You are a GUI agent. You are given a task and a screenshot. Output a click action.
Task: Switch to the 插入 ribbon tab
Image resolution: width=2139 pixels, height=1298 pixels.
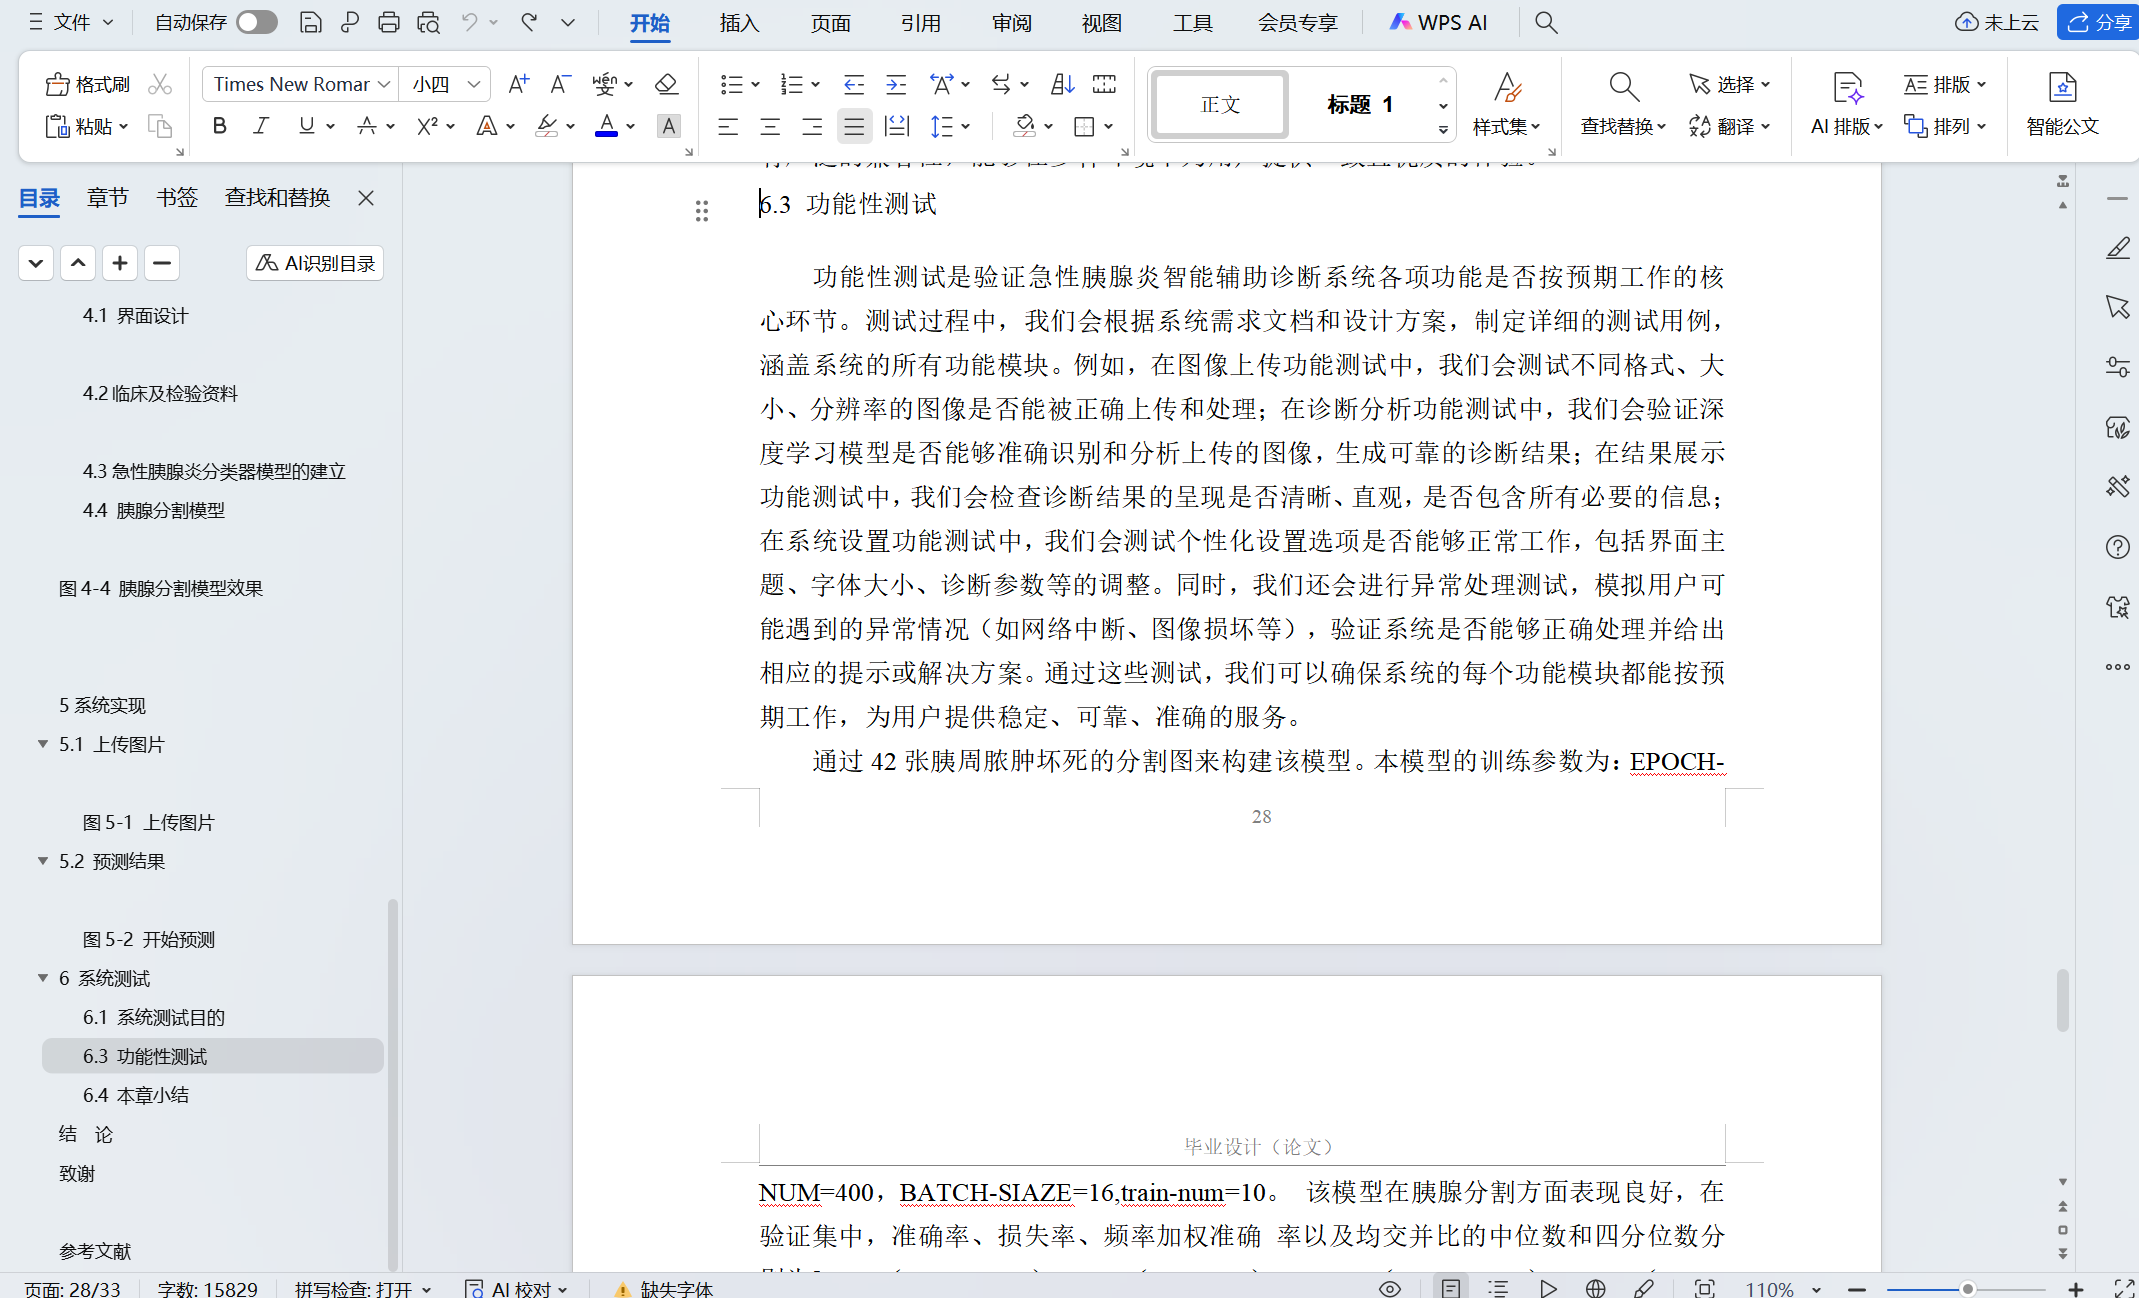click(x=739, y=23)
